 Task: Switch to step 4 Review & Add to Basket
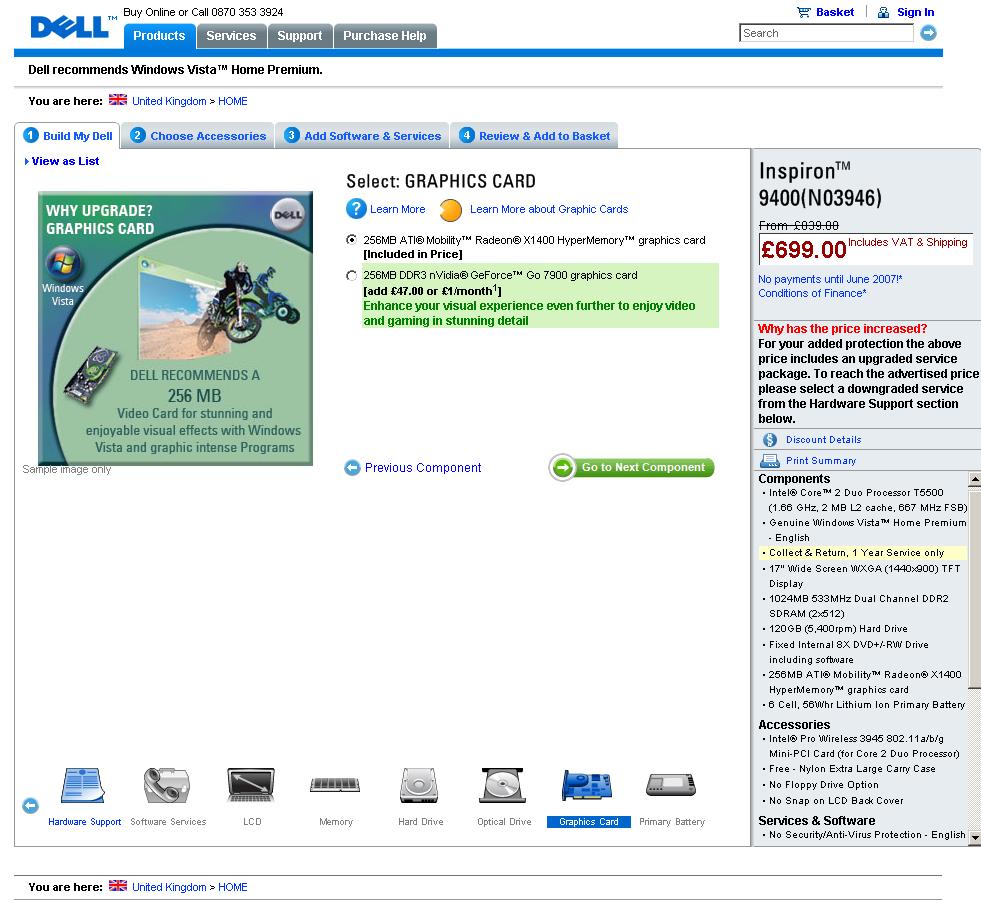tap(534, 136)
